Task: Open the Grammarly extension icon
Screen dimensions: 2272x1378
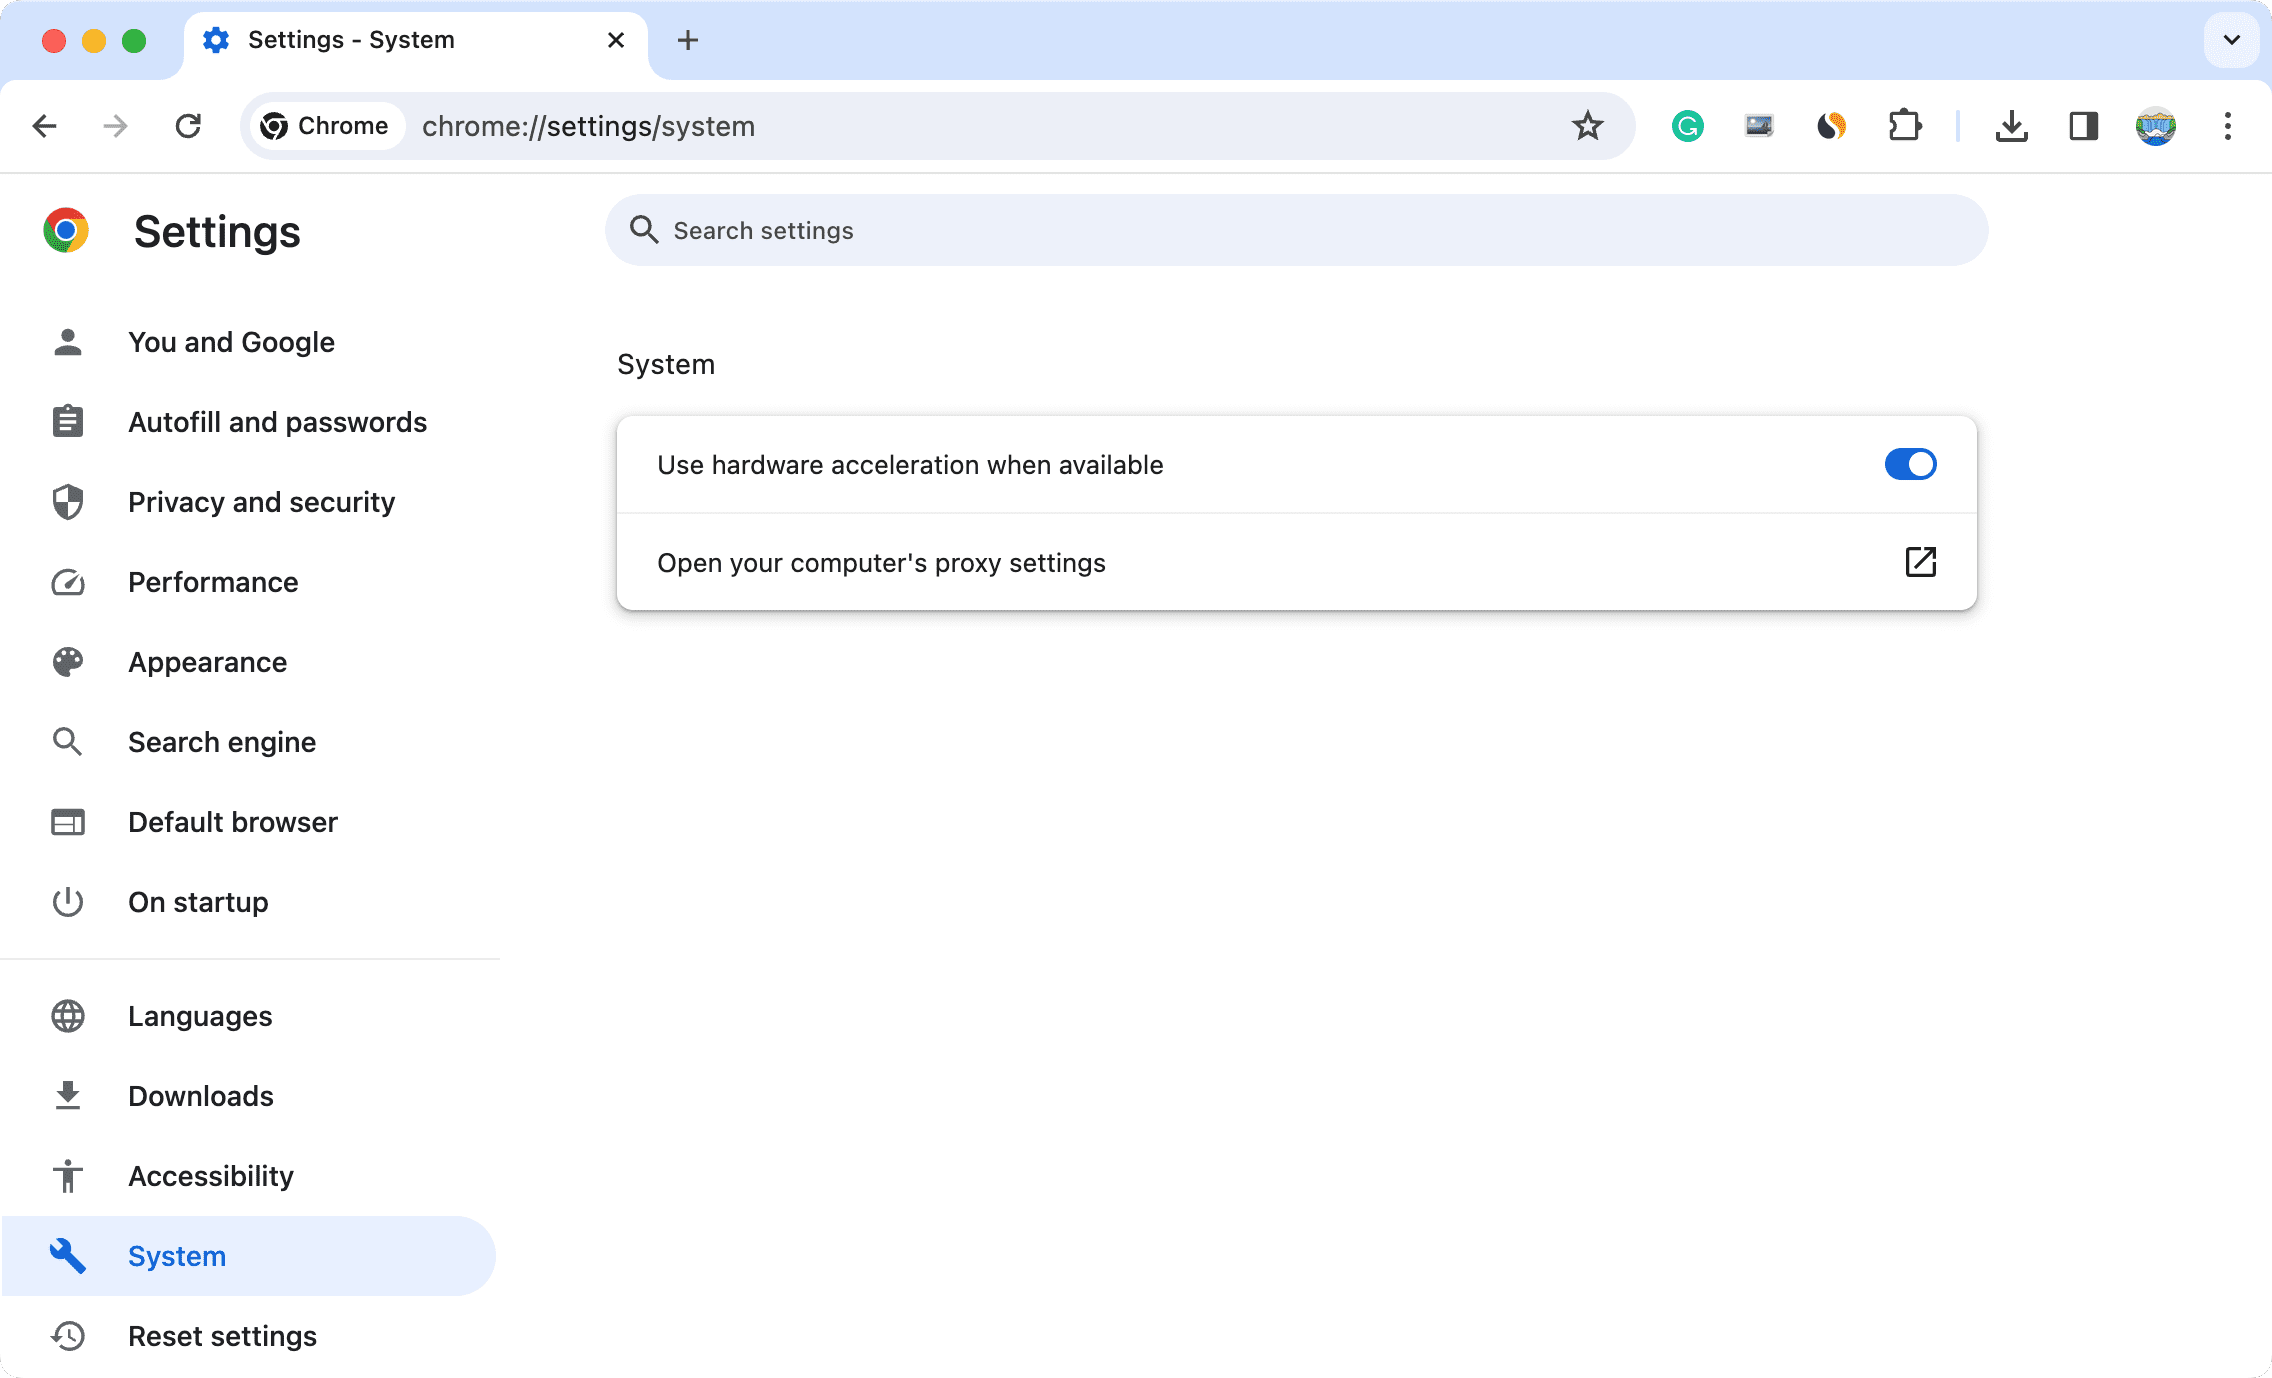Action: (1687, 126)
